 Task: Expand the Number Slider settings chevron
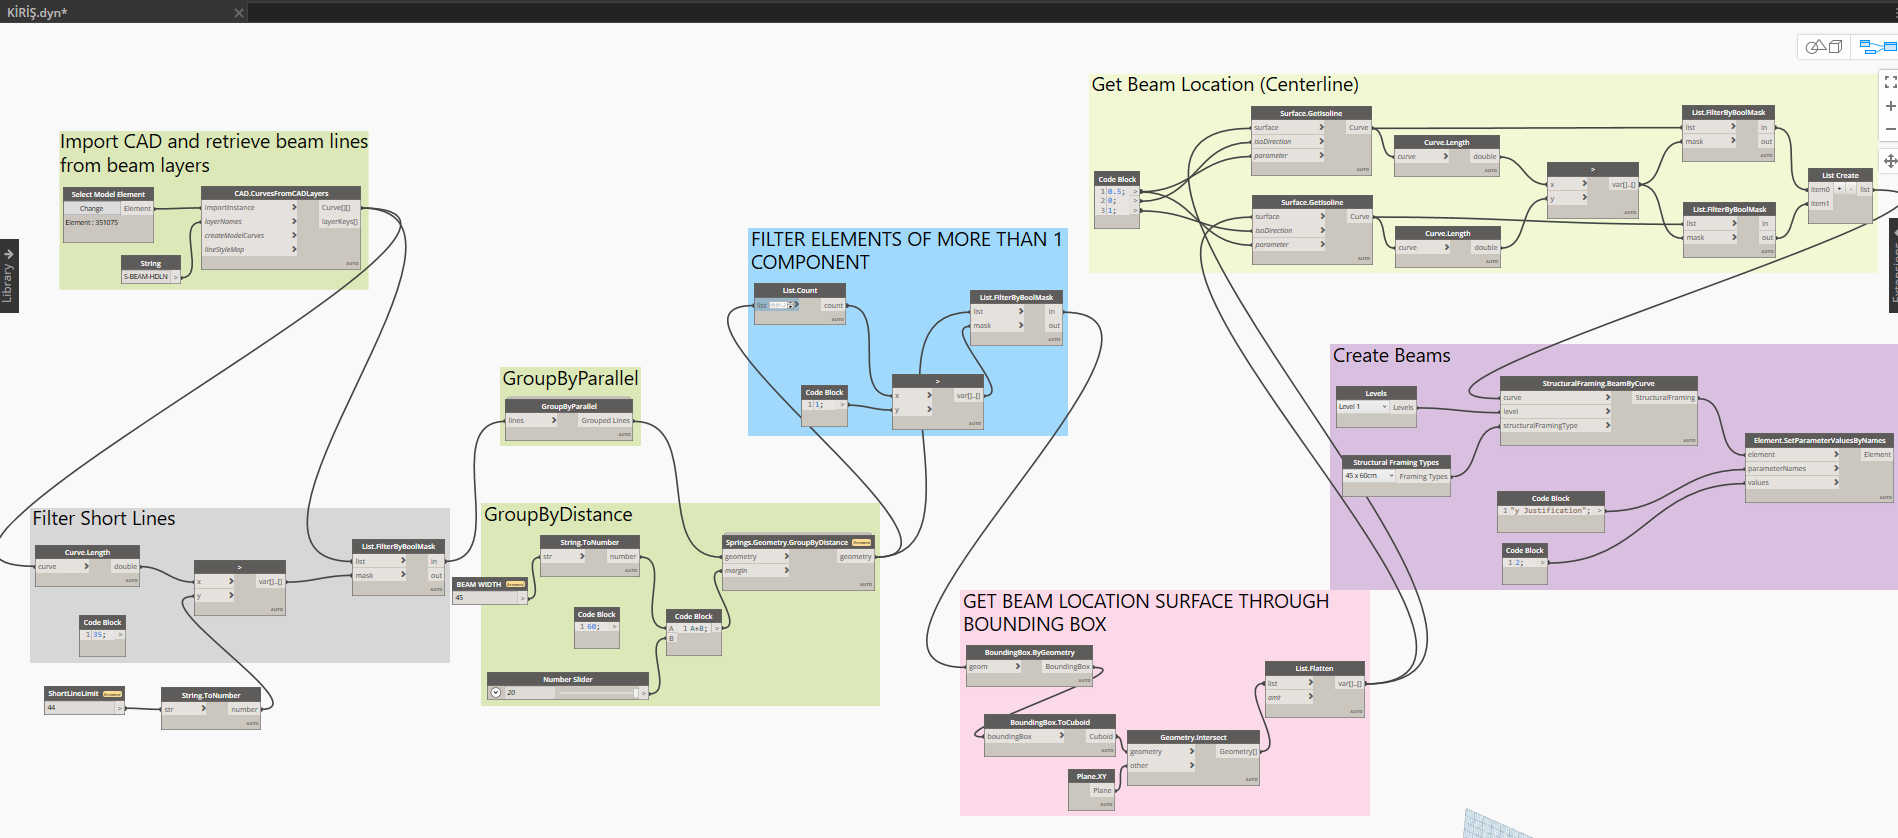(x=496, y=692)
